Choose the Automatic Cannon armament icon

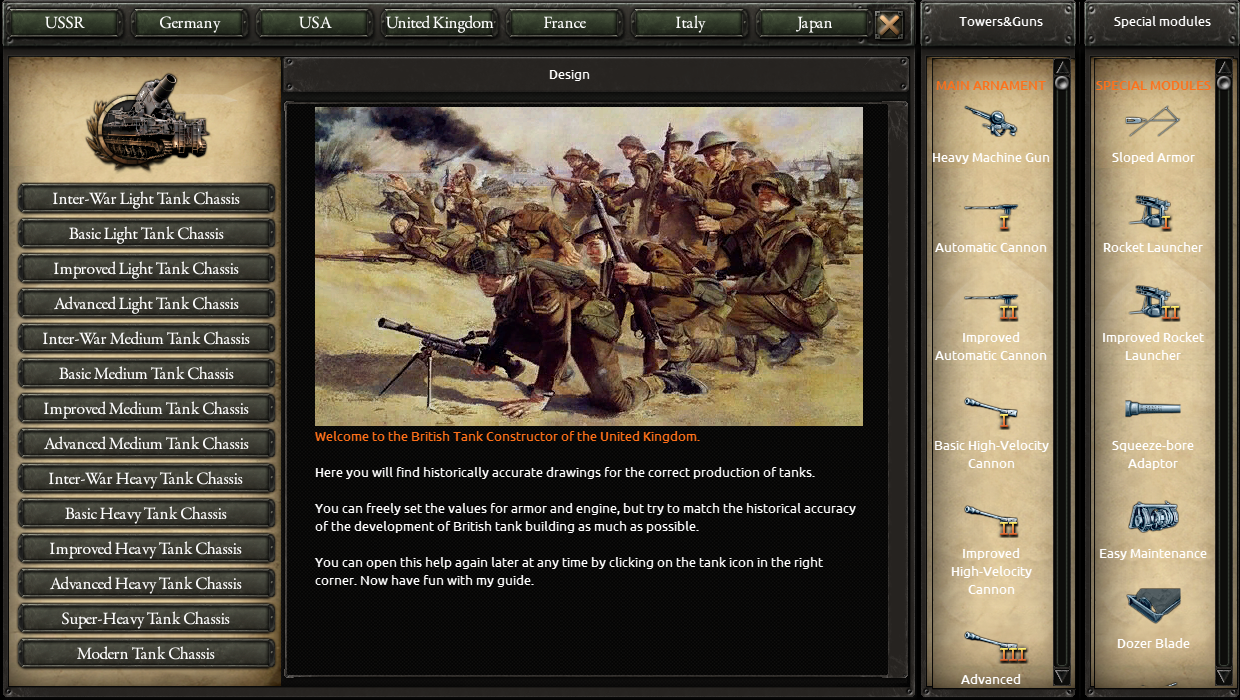990,213
